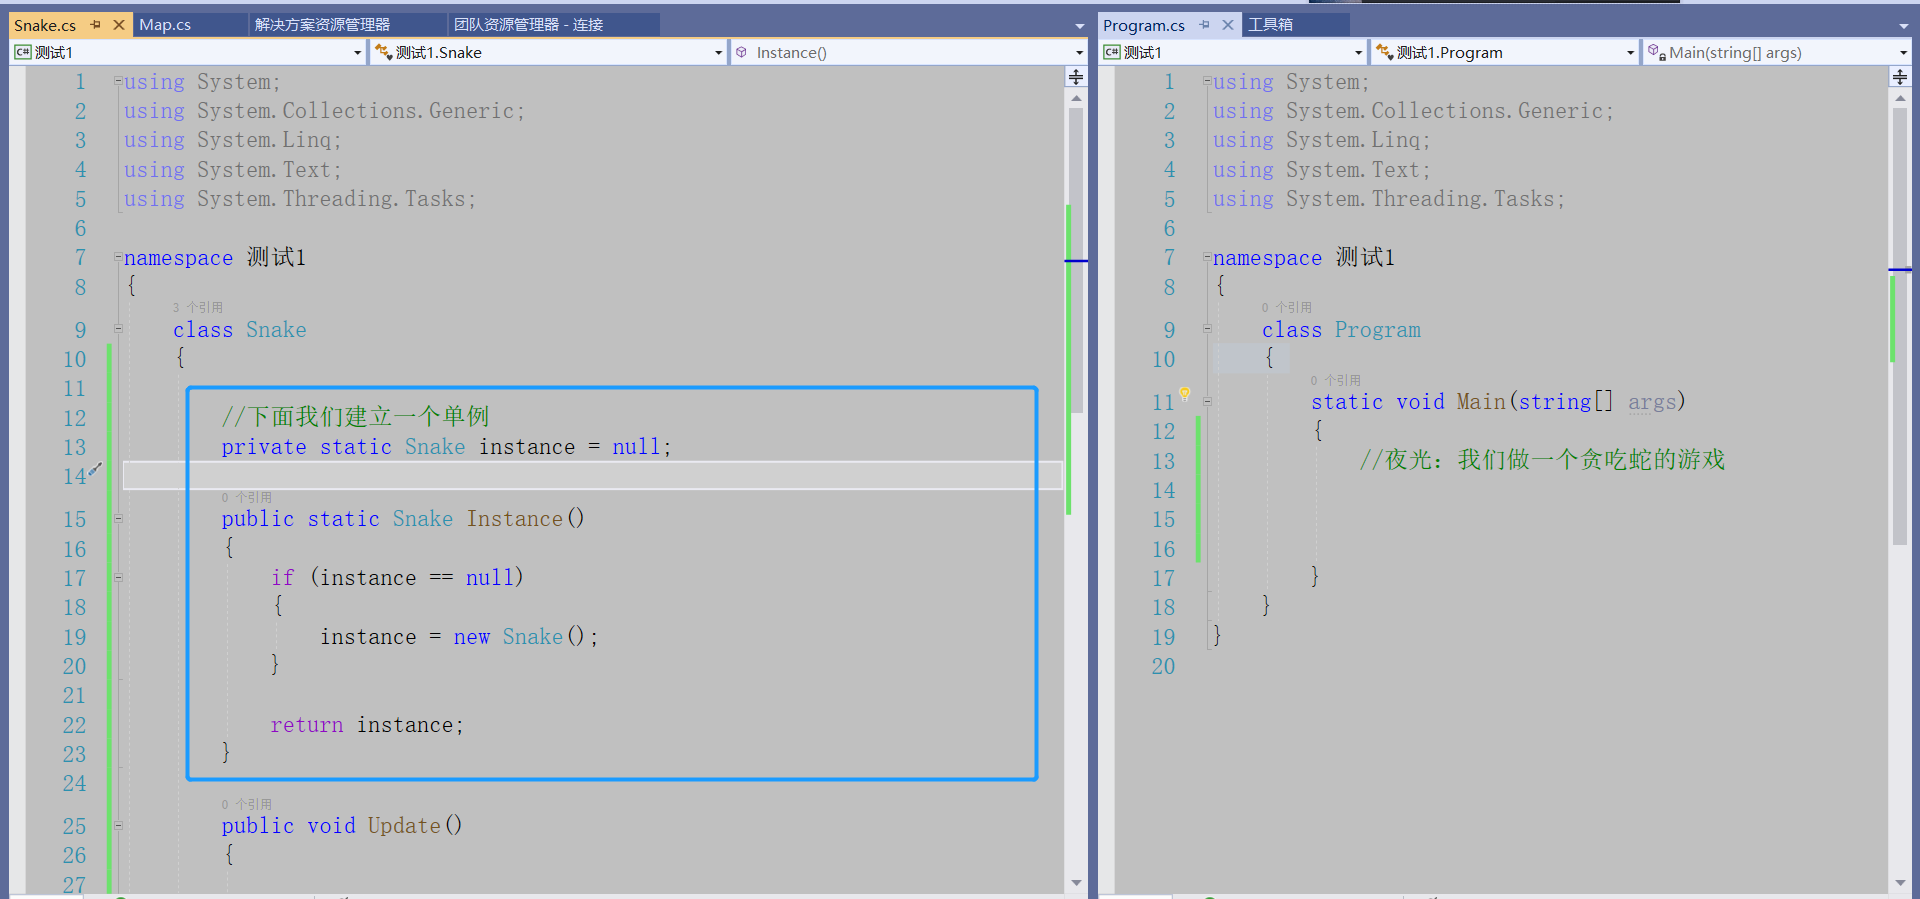Viewport: 1920px width, 899px height.
Task: Collapse the Update() method outline
Action: pos(118,825)
